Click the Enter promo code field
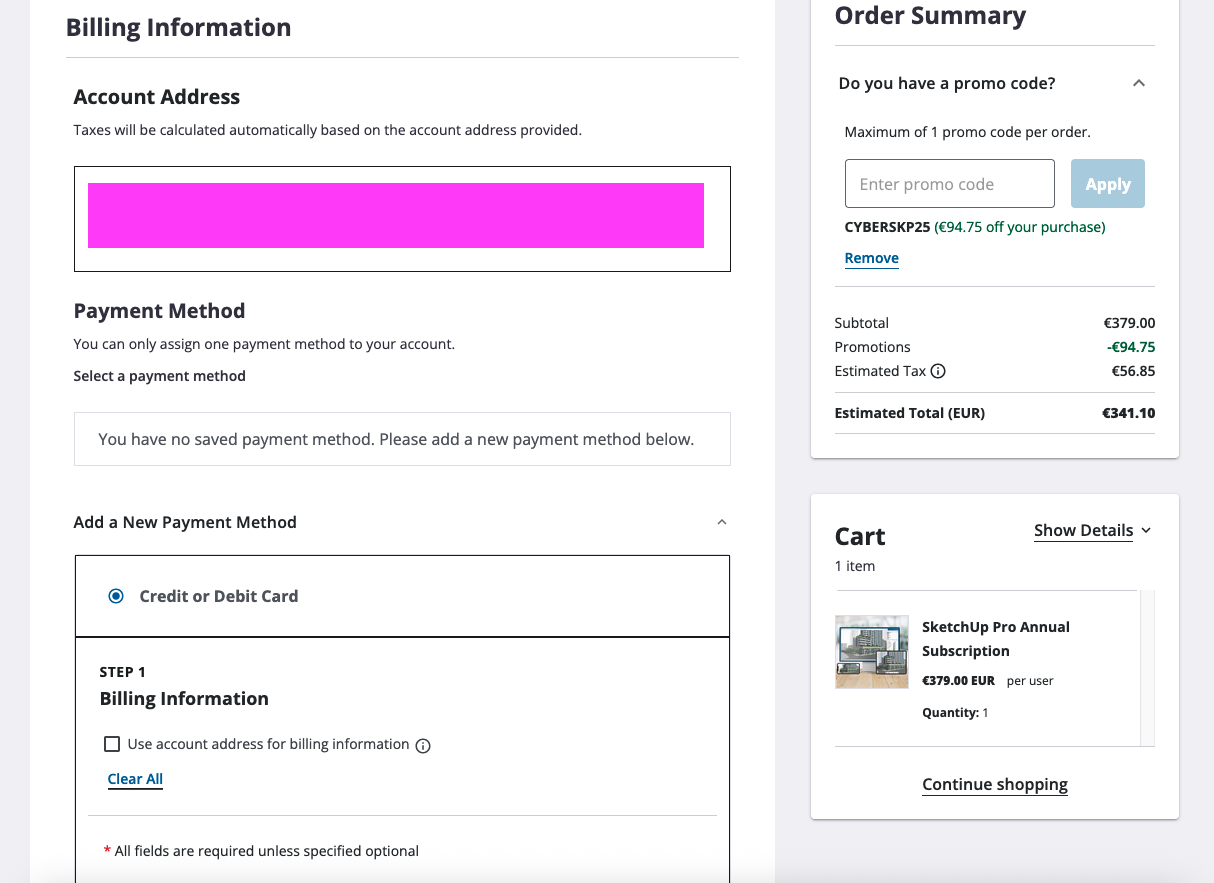The image size is (1214, 883). click(x=949, y=184)
